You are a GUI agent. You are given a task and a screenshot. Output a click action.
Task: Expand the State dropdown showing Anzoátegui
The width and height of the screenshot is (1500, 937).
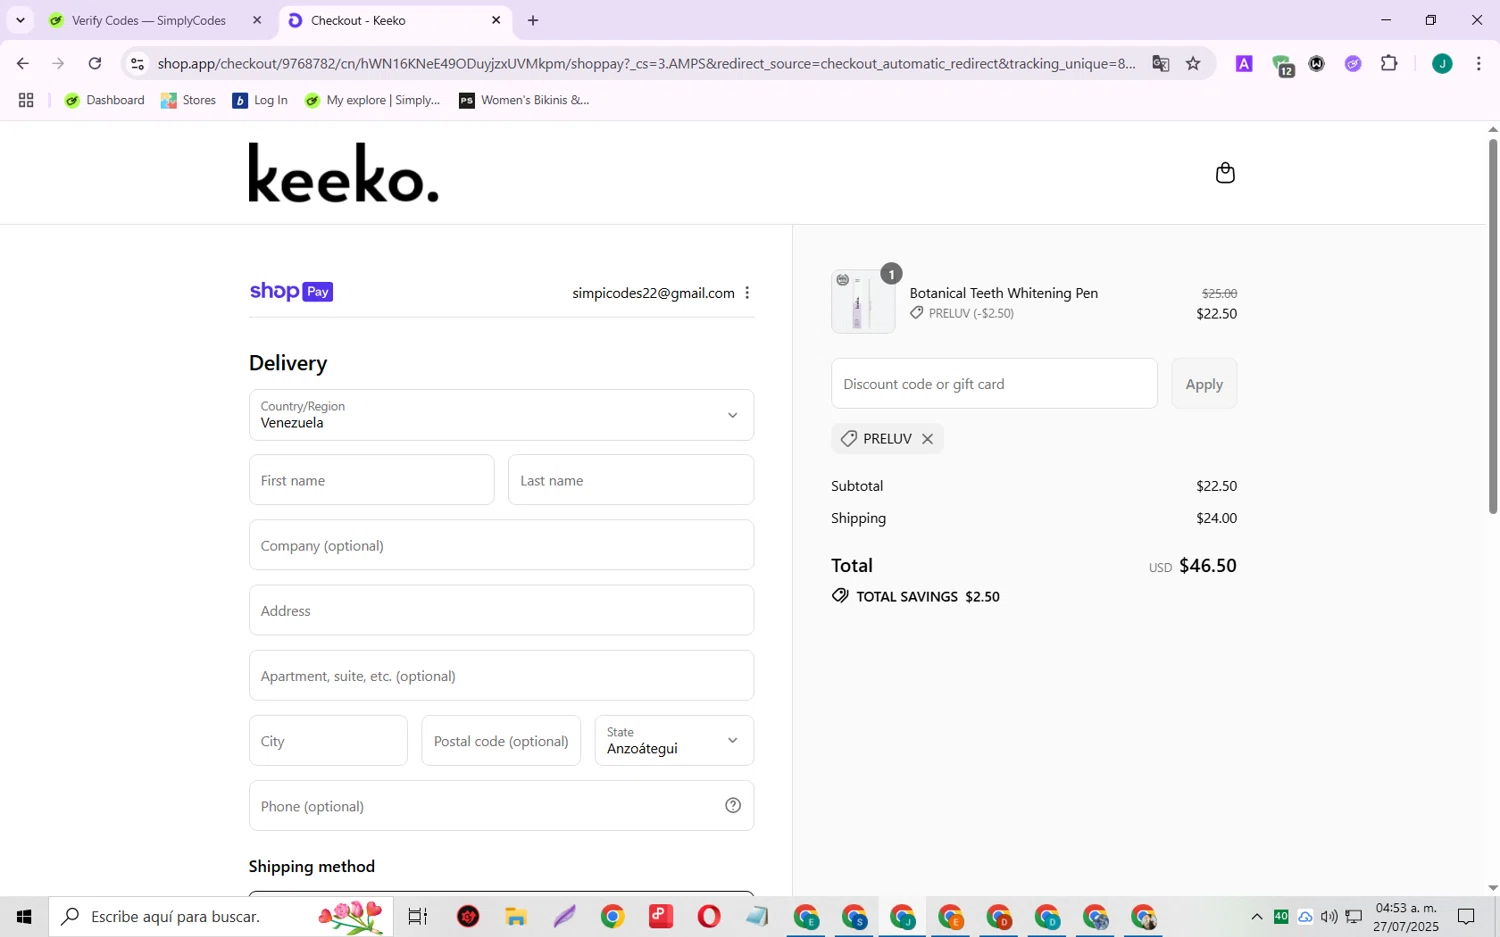click(674, 741)
